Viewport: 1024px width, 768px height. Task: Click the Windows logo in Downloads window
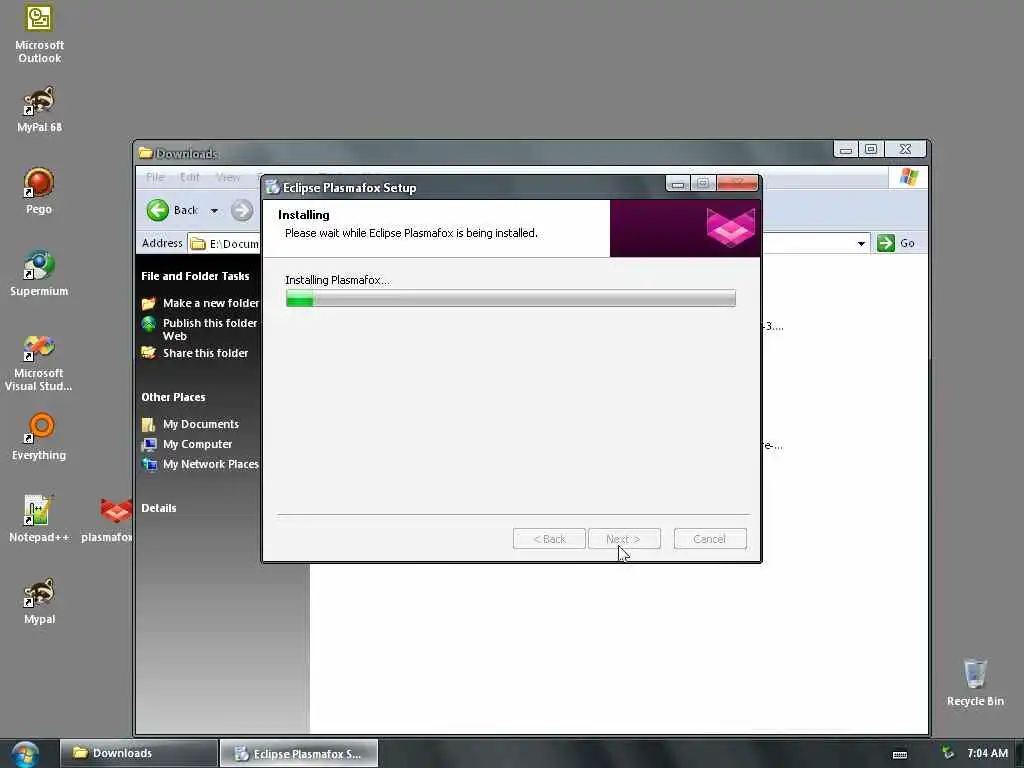point(908,177)
